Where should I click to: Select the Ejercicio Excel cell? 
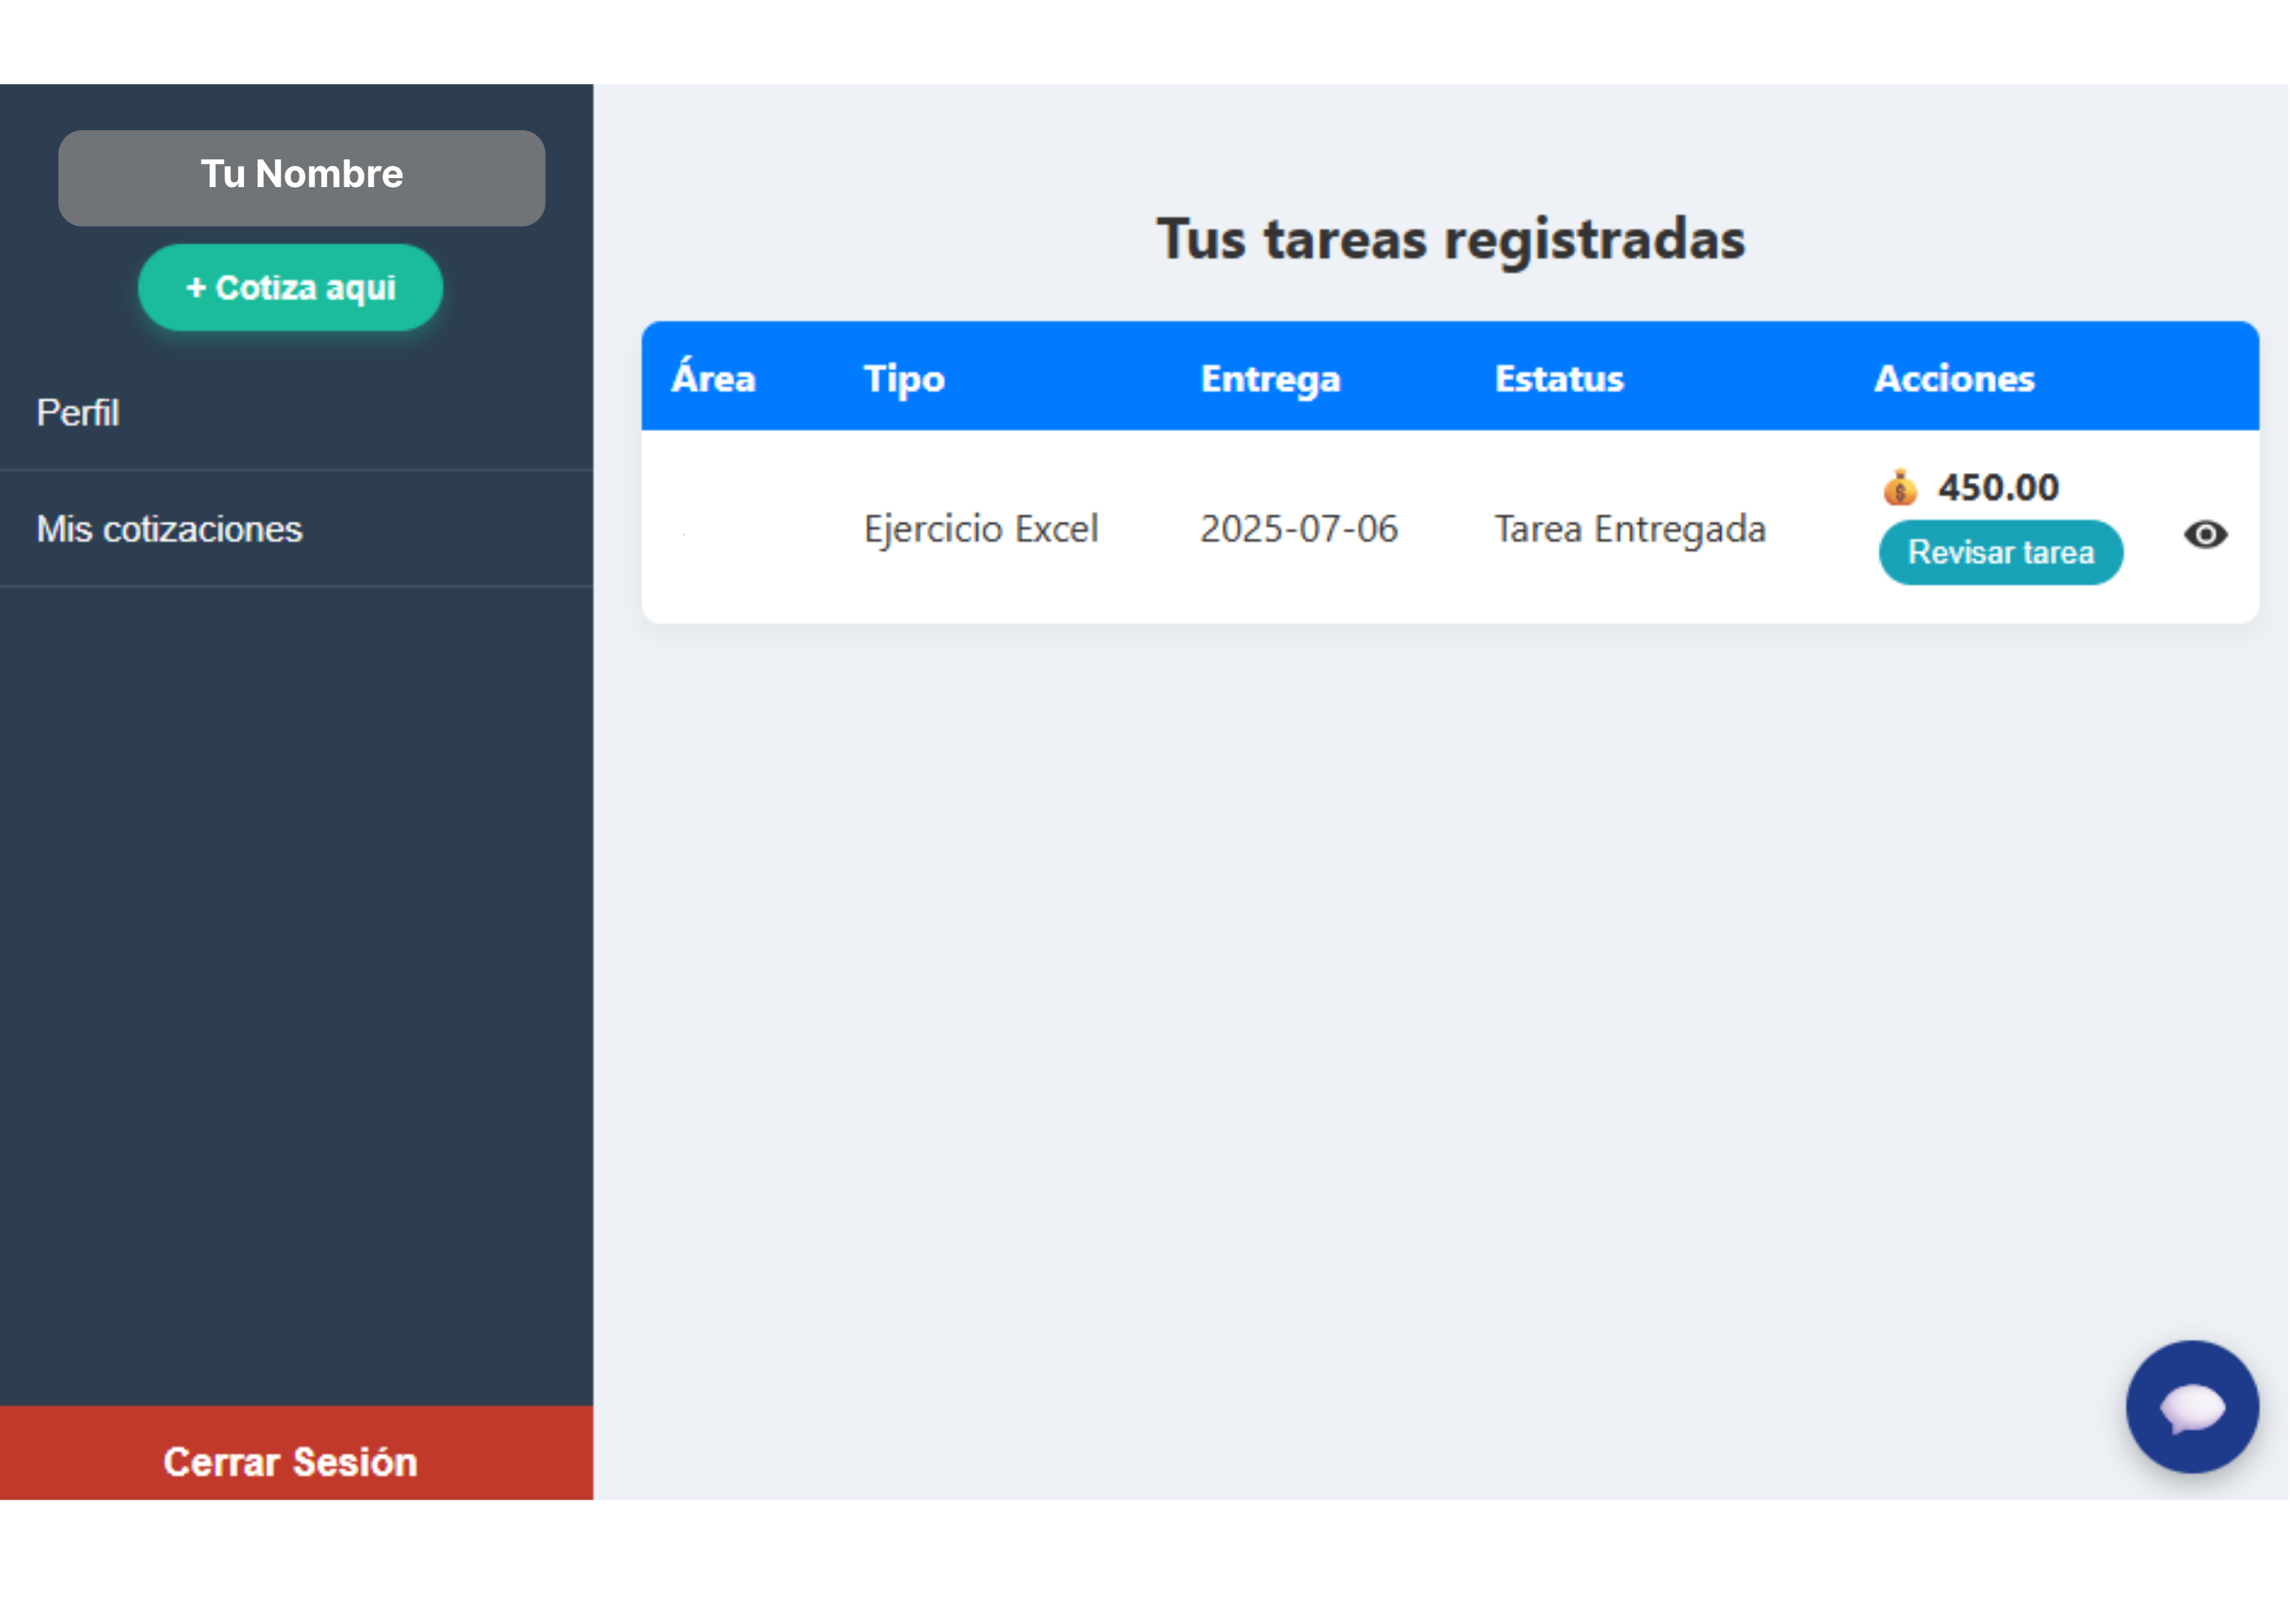[x=980, y=529]
